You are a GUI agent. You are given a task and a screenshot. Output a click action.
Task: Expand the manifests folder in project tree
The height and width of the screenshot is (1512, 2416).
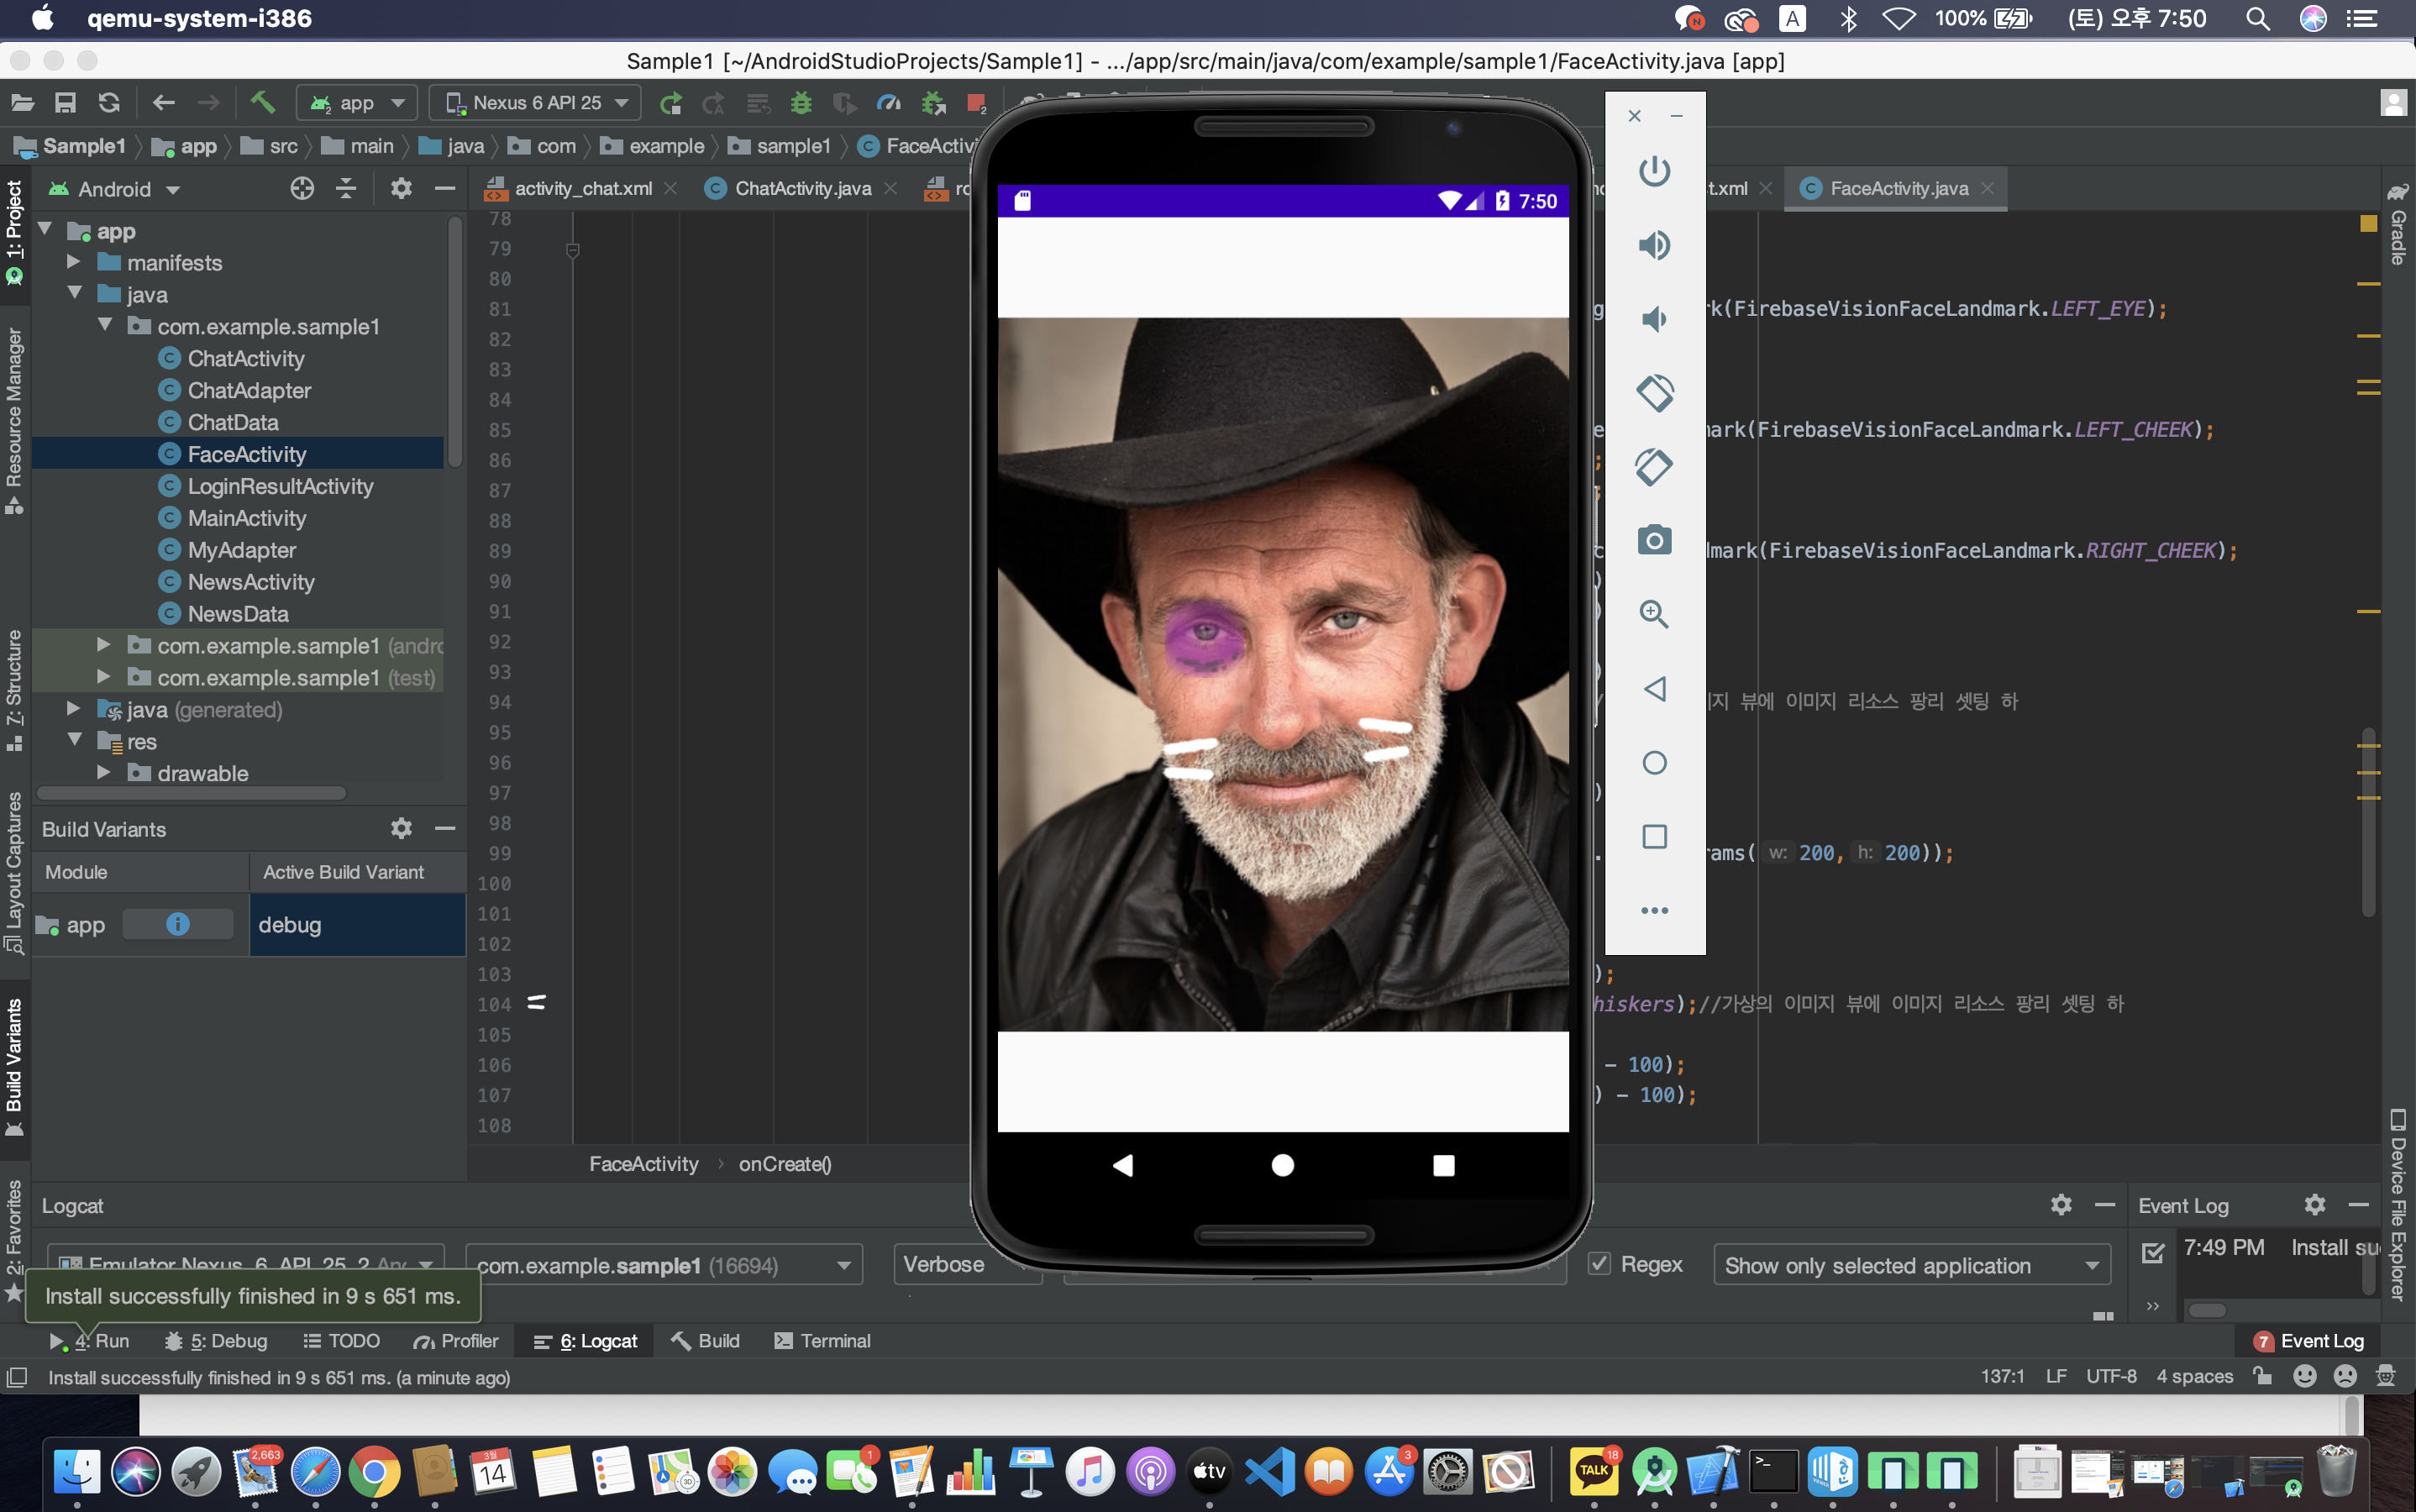point(73,262)
